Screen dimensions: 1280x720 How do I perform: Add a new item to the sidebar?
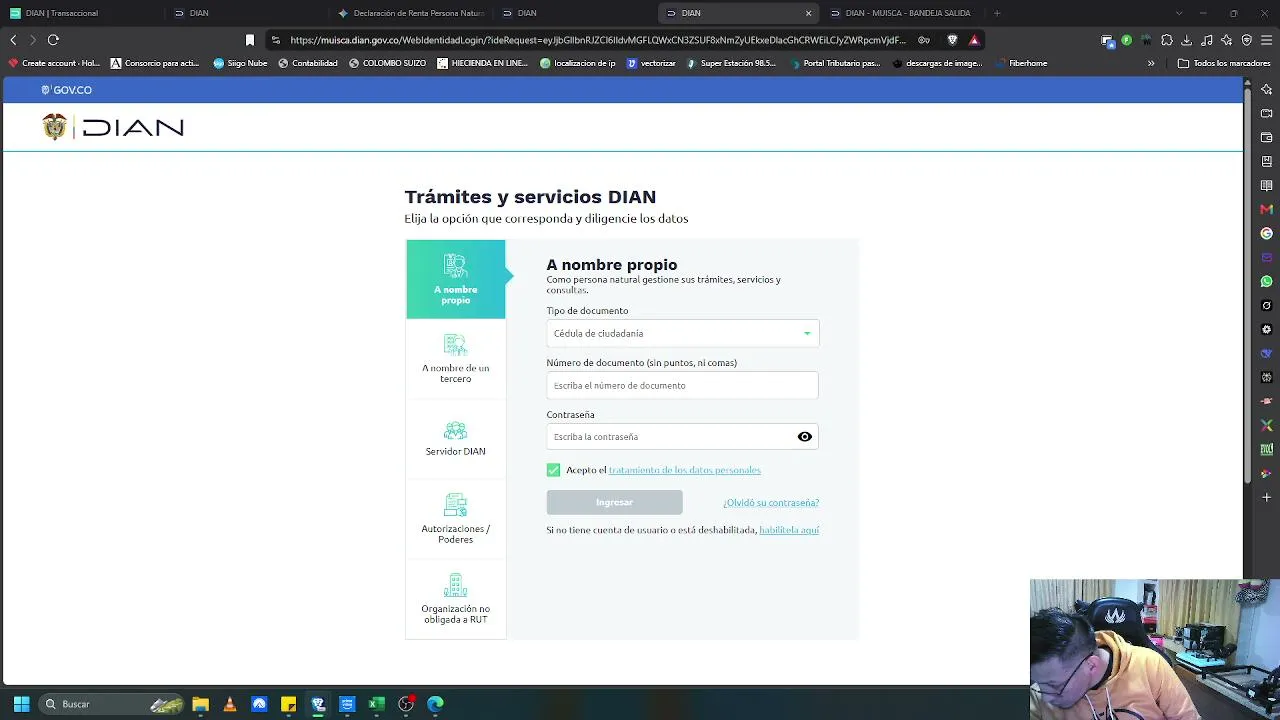(1267, 497)
